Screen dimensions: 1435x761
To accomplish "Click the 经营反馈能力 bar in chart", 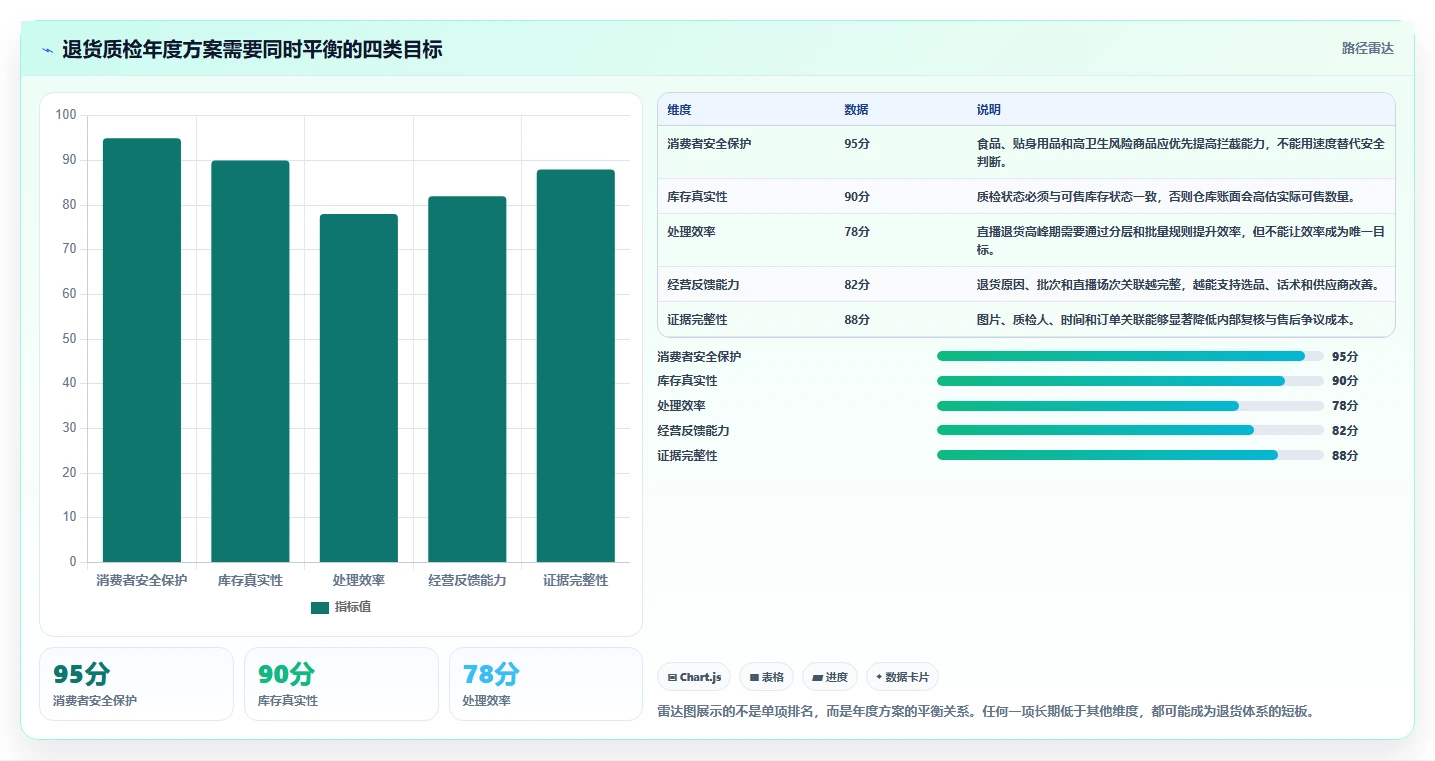I will click(467, 379).
